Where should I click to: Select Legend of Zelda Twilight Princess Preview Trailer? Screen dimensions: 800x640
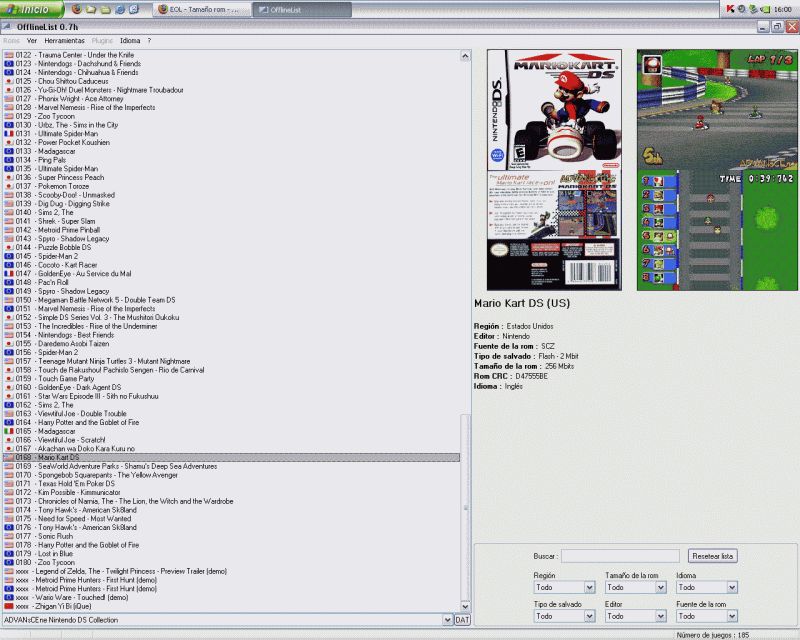coord(231,572)
